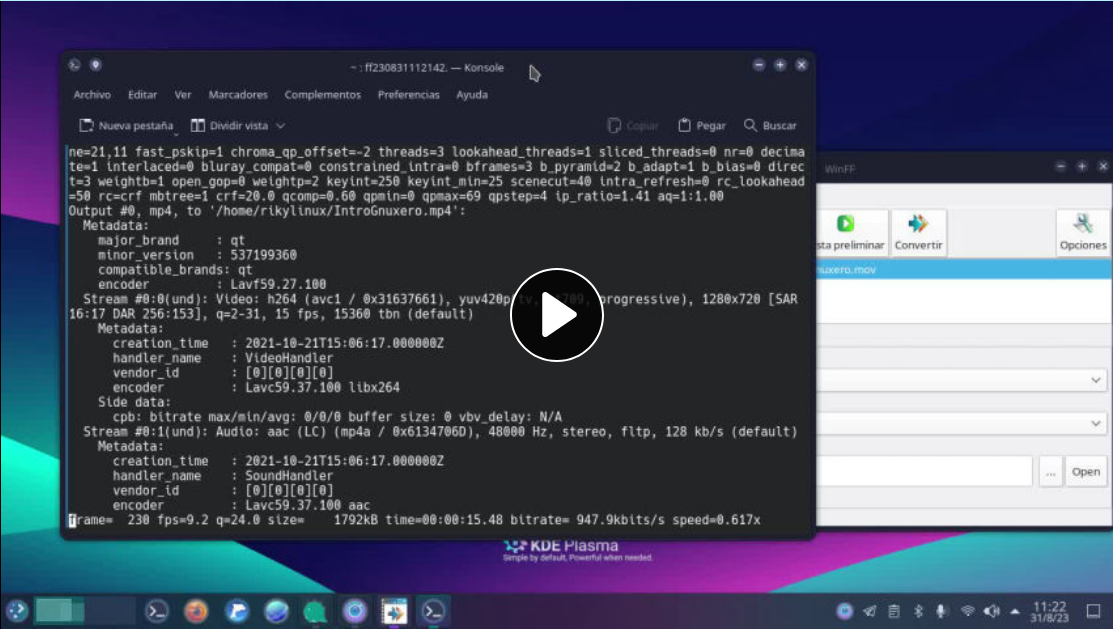Screen dimensions: 1113x629
Task: Click Nueva pestaña in the Konsole toolbar
Action: (126, 126)
